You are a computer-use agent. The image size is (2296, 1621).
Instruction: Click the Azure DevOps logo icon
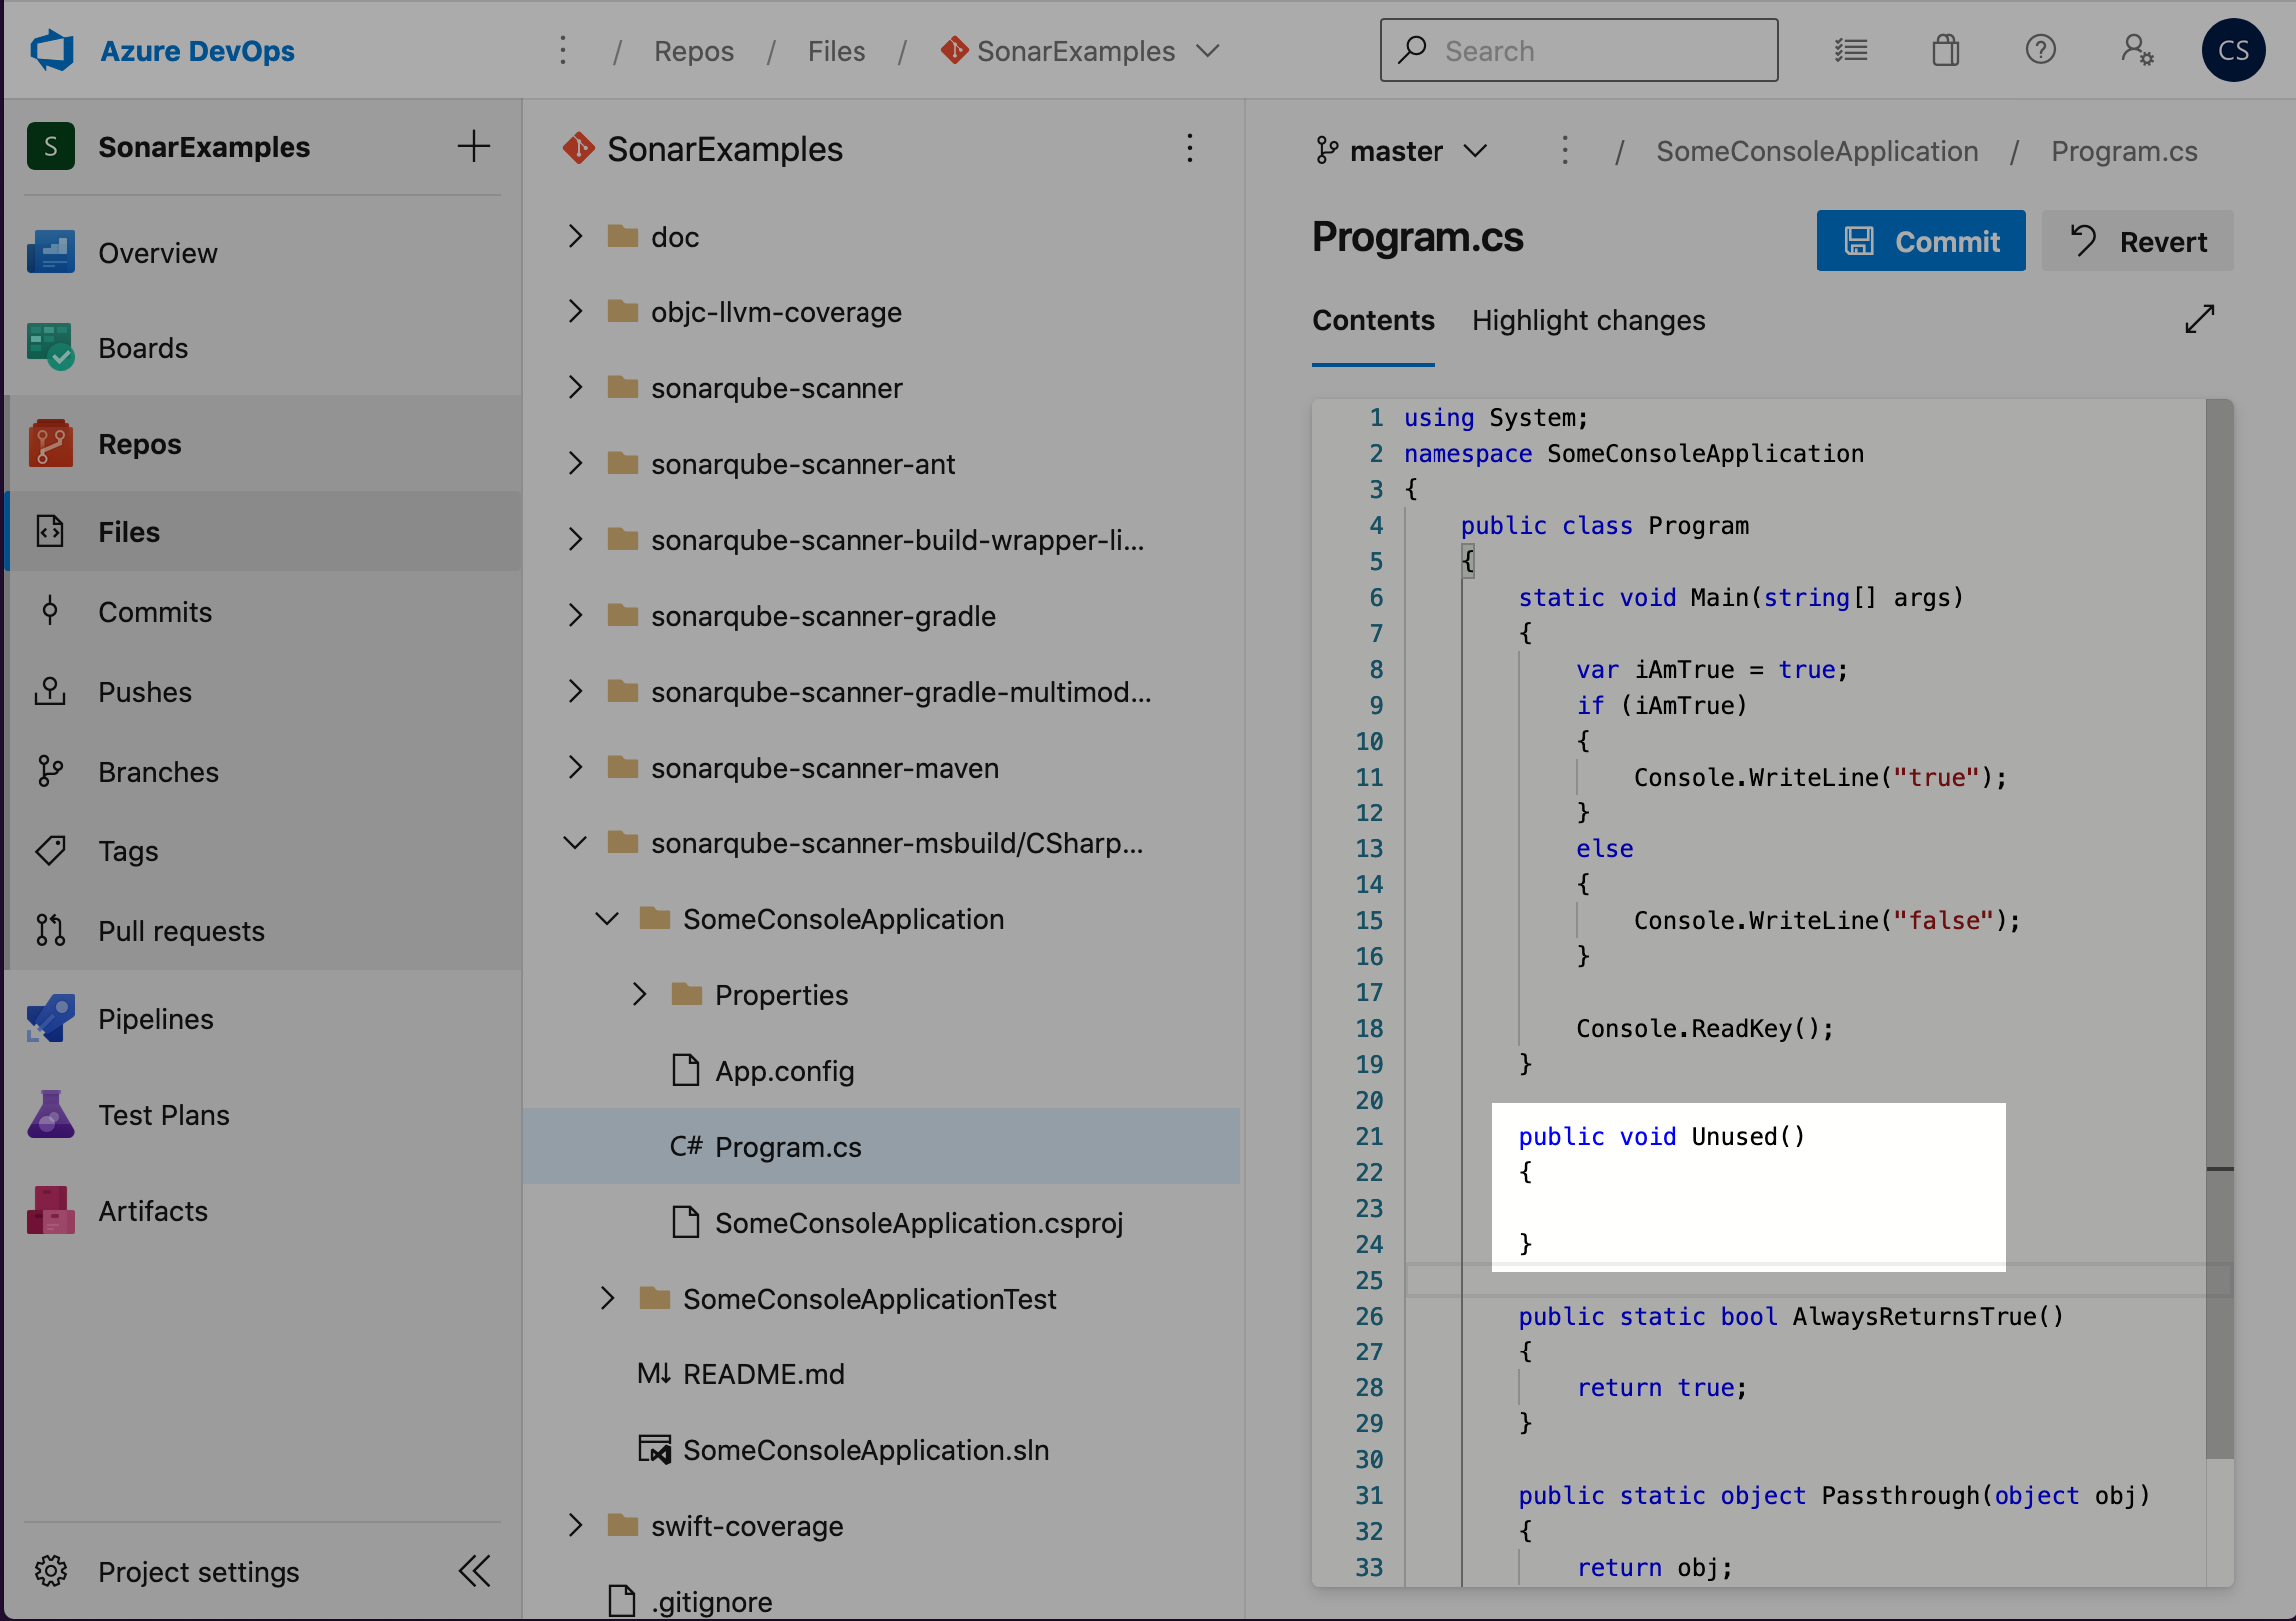(52, 50)
